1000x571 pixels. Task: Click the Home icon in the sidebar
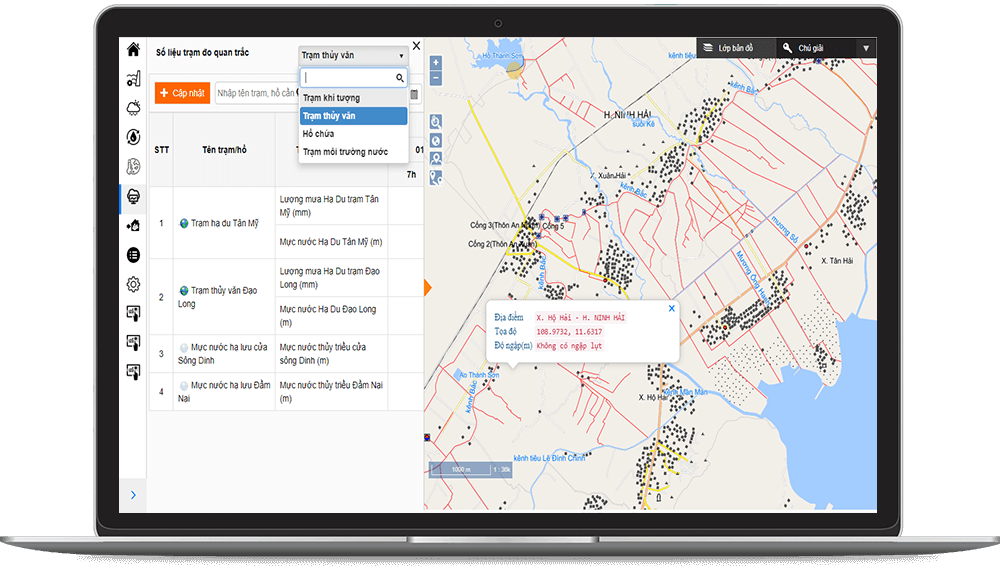click(x=133, y=50)
